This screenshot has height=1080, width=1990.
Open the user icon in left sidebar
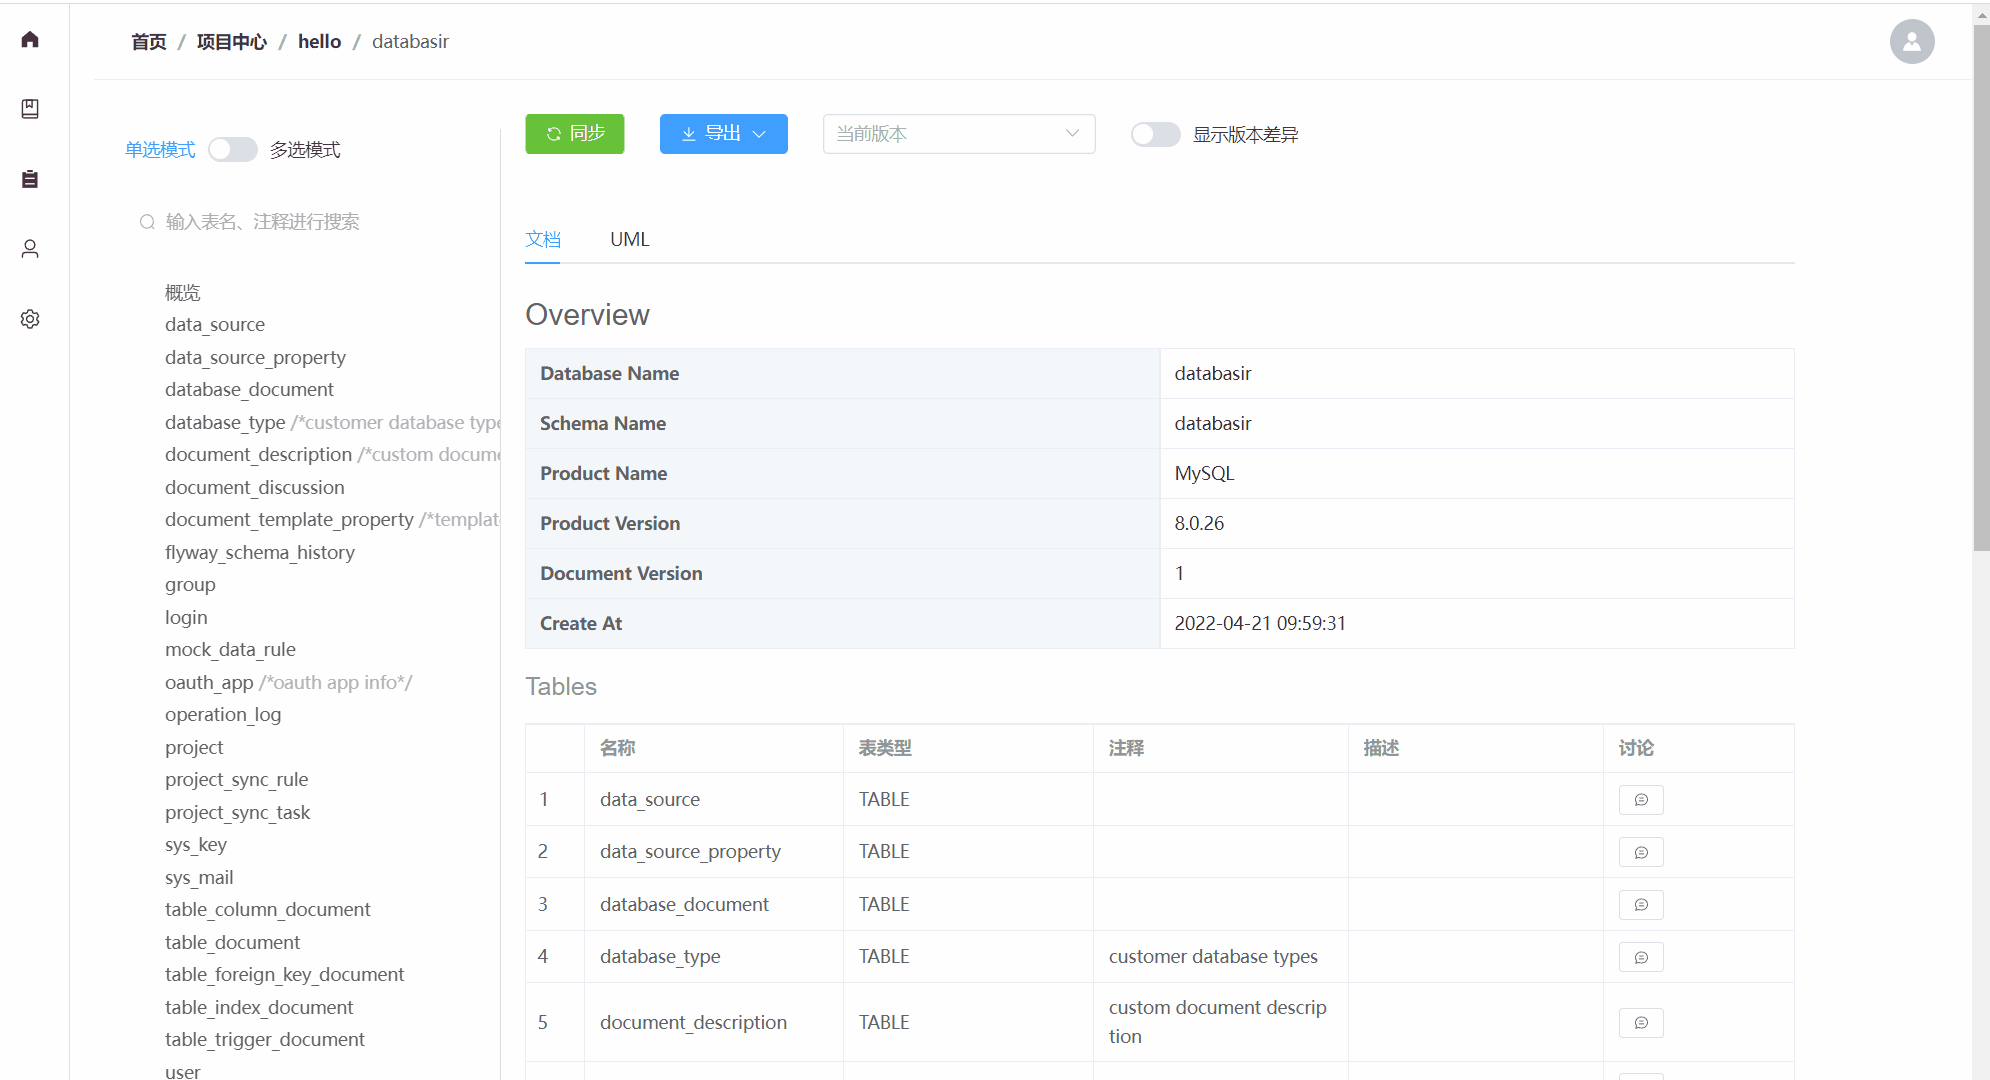click(30, 249)
